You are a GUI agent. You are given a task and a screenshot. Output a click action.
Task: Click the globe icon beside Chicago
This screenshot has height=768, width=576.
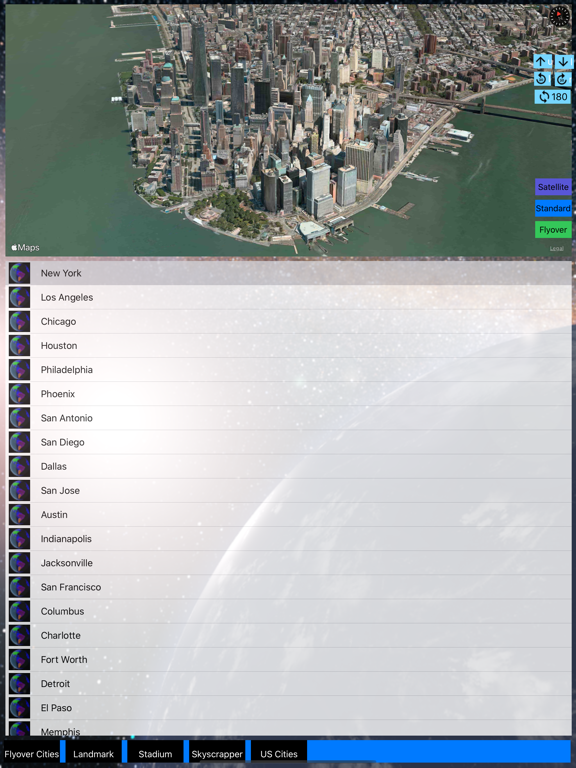pos(20,321)
